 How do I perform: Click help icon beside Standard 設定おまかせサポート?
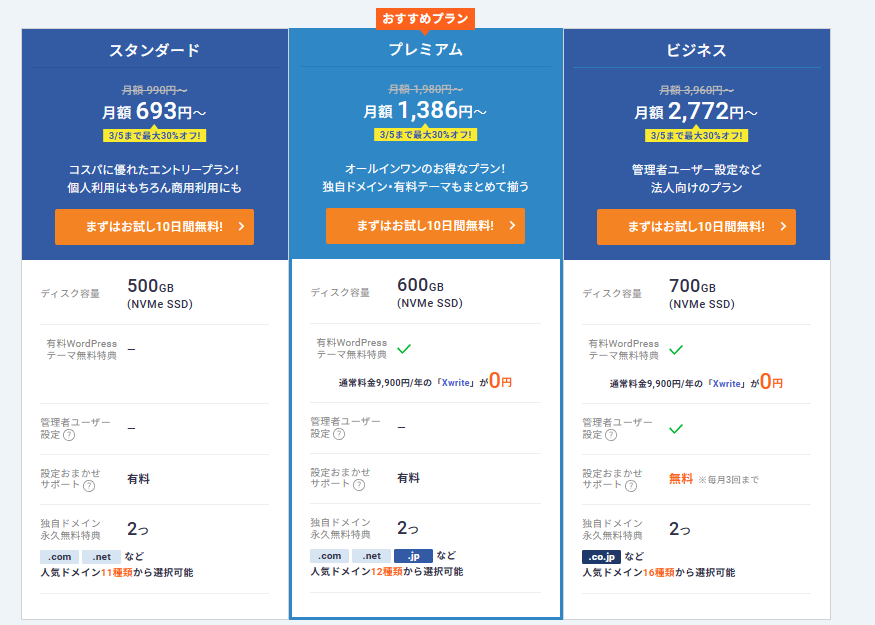pos(89,486)
